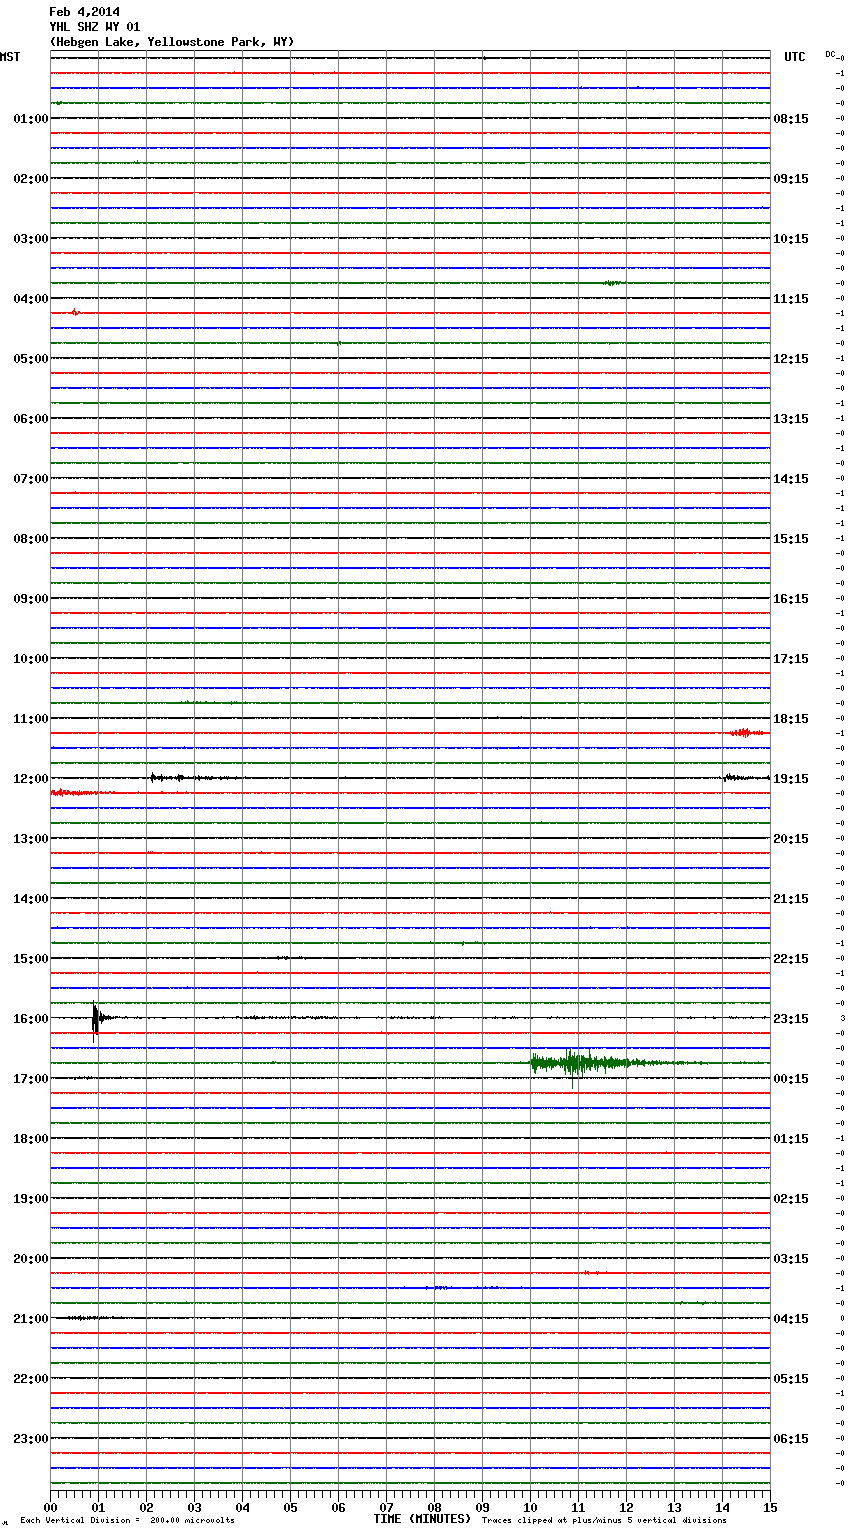Image resolution: width=850 pixels, height=1534 pixels.
Task: Click the '02:15' UTC time label
Action: pos(791,1199)
